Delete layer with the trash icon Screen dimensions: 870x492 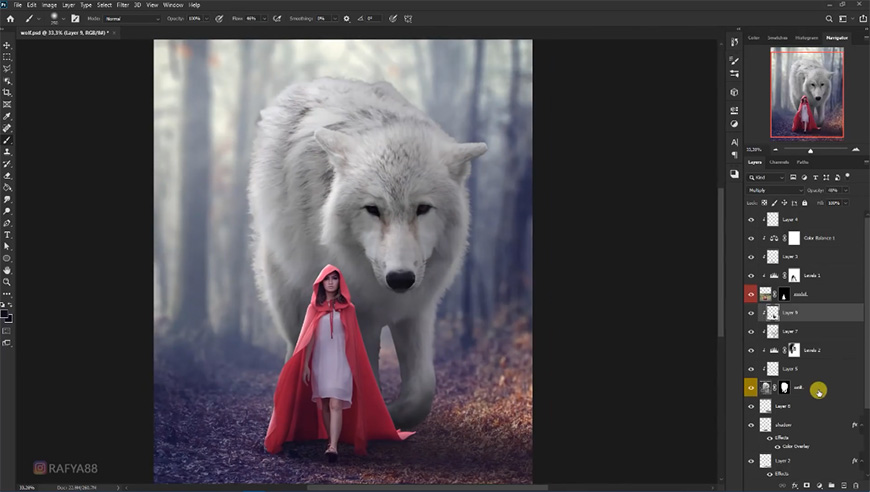click(856, 485)
